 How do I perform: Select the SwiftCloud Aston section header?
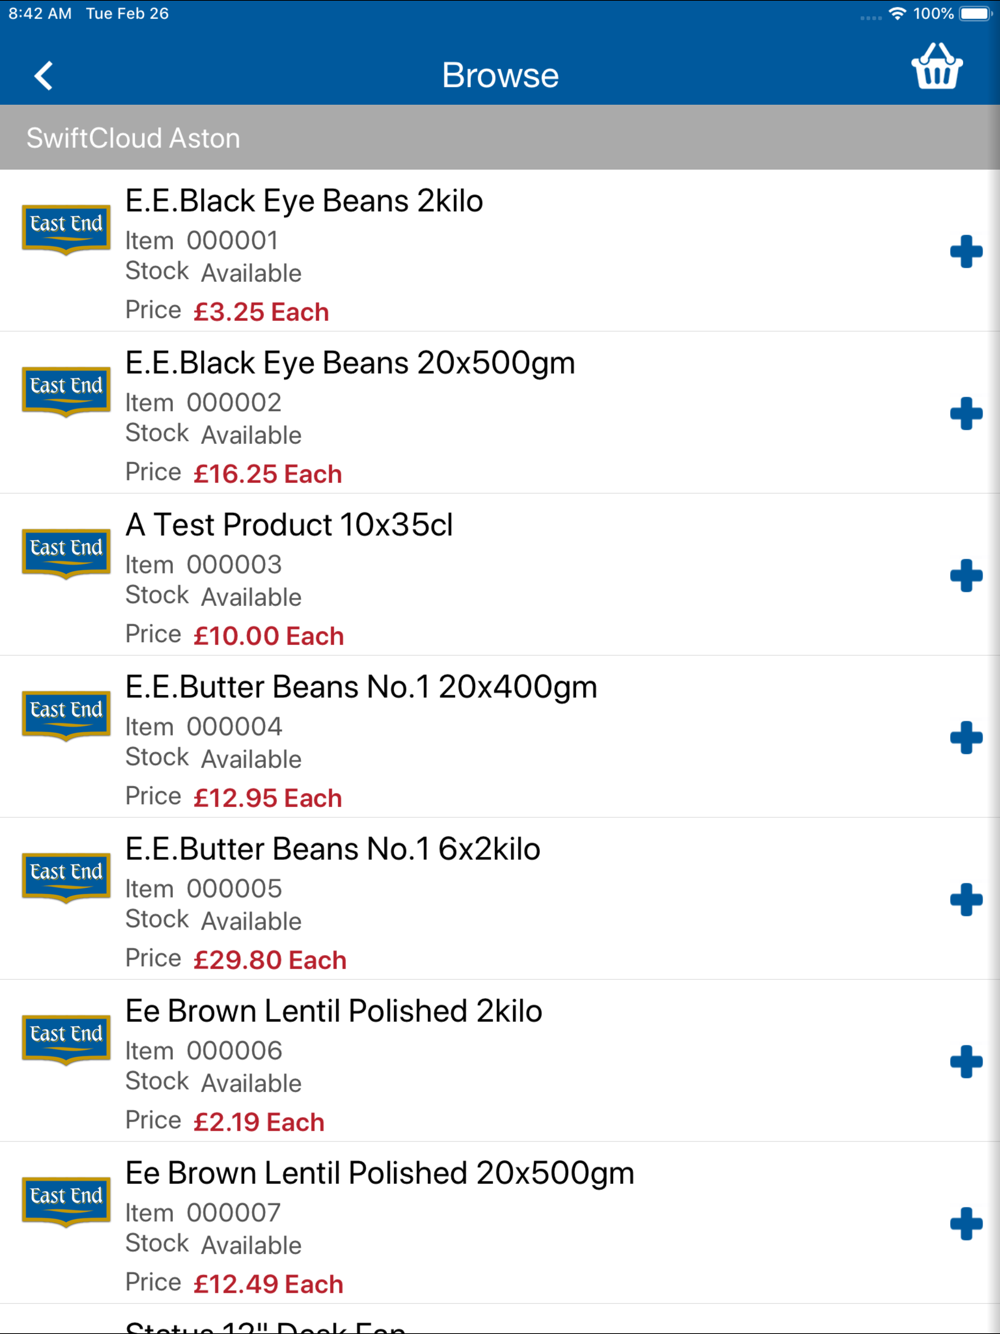(500, 138)
